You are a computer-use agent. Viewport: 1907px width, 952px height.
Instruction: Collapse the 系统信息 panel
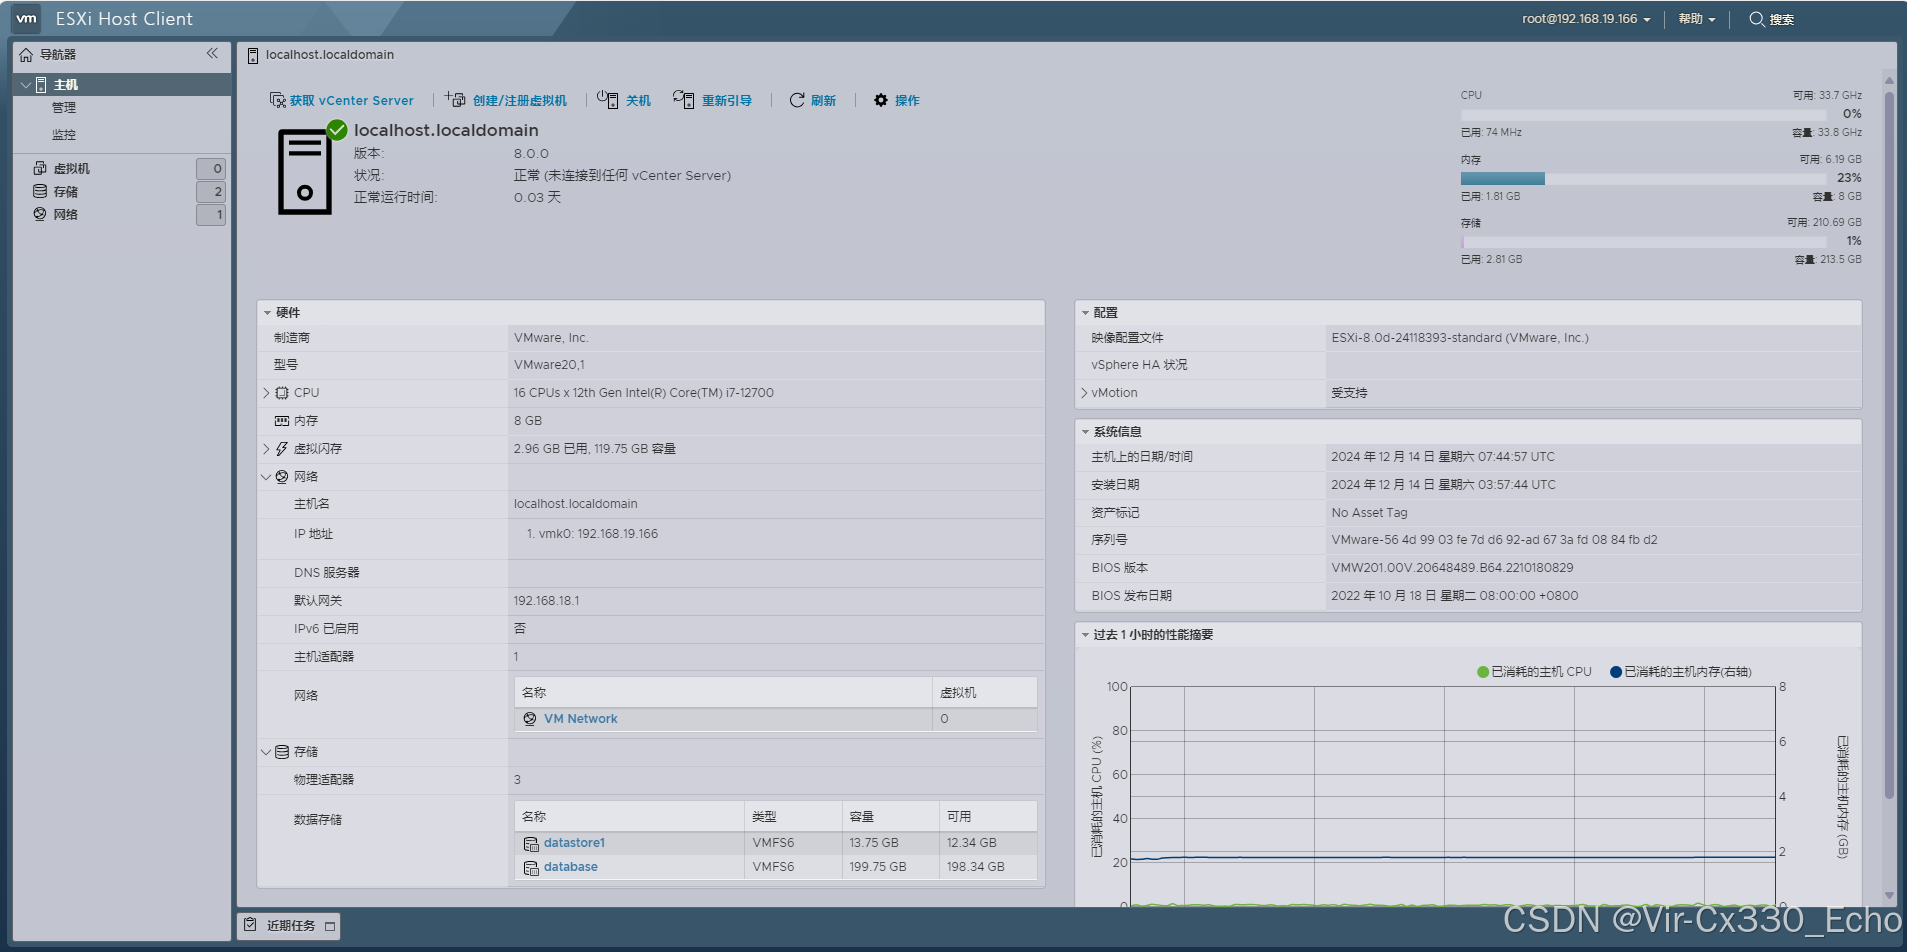tap(1085, 432)
